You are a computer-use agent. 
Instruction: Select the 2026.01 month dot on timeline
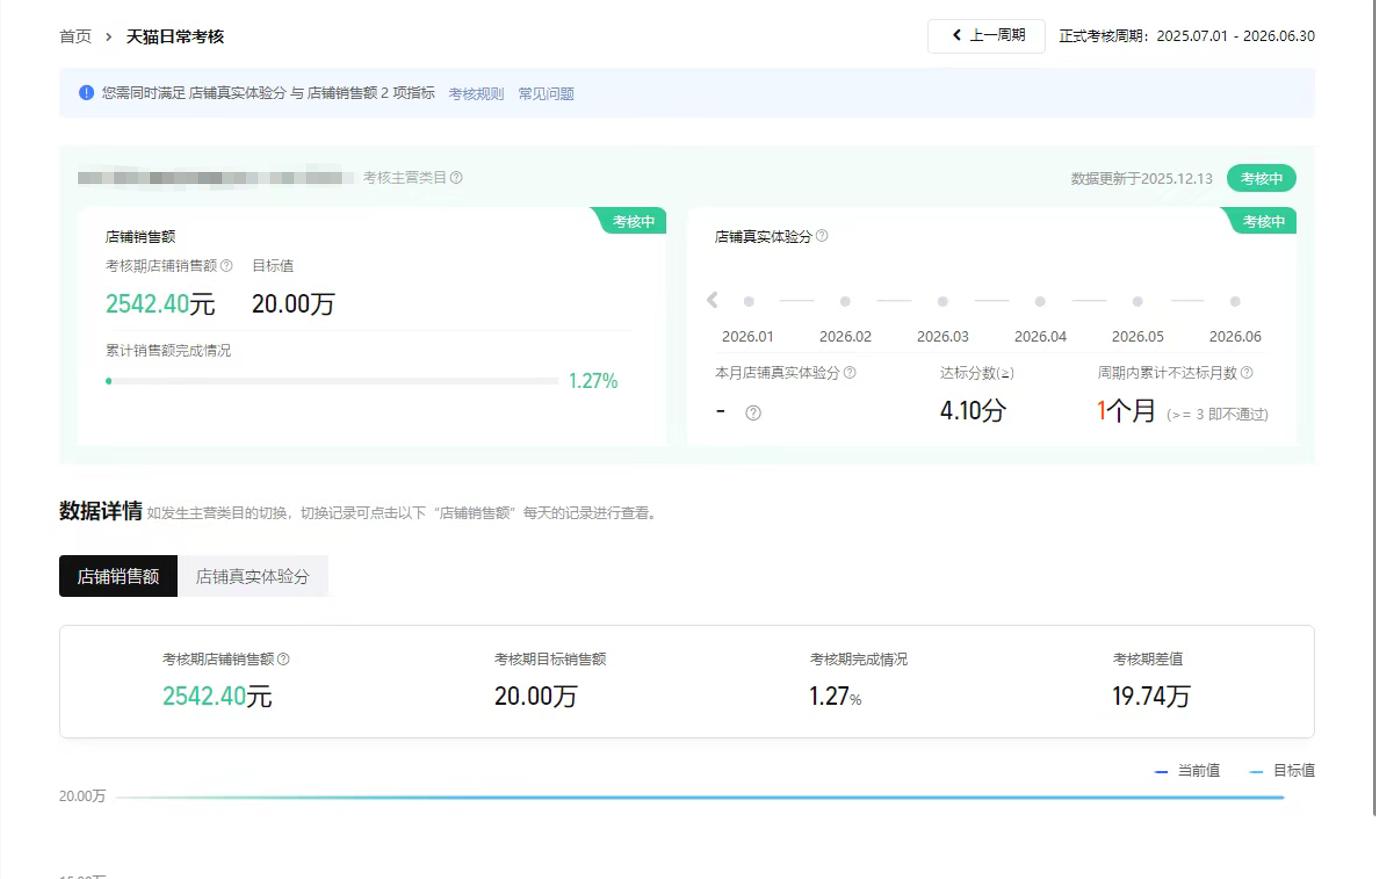point(748,301)
